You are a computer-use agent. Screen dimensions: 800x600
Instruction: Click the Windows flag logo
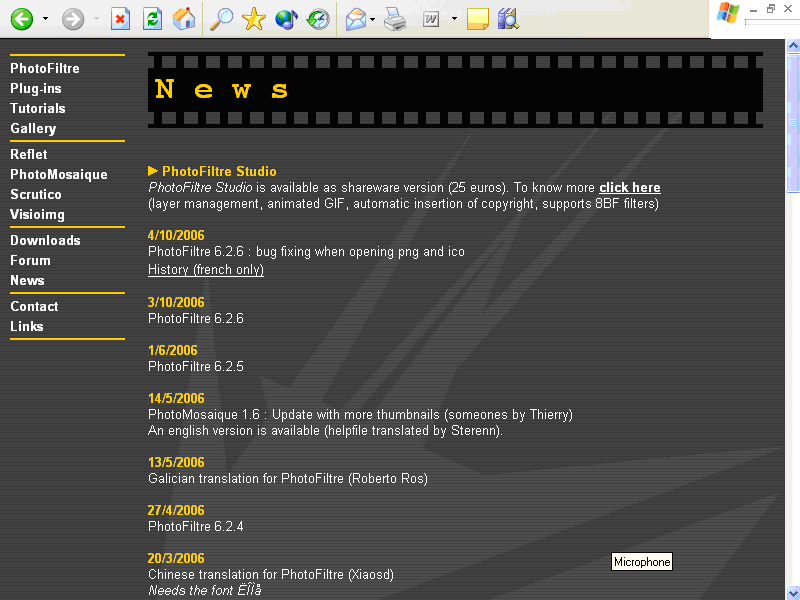(x=728, y=13)
